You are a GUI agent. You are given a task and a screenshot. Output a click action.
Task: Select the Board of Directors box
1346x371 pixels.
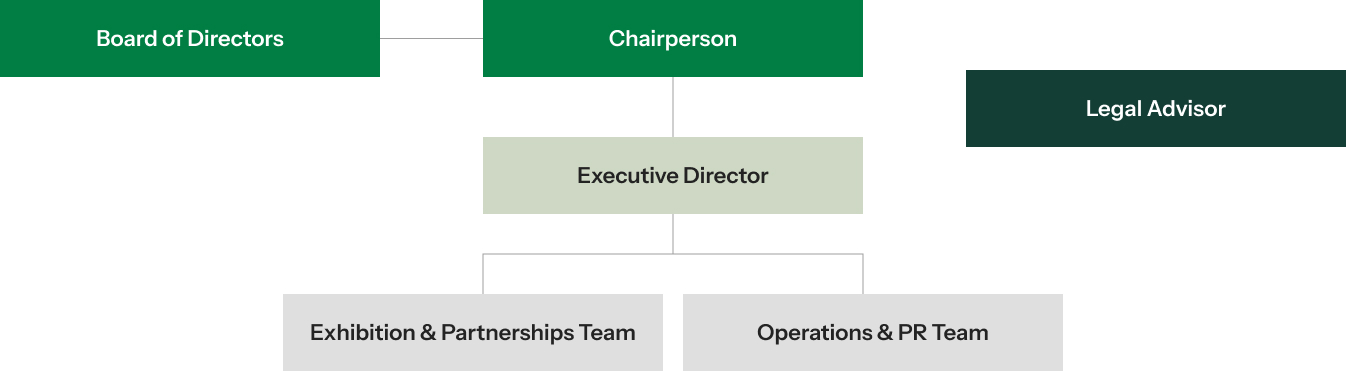click(x=190, y=38)
